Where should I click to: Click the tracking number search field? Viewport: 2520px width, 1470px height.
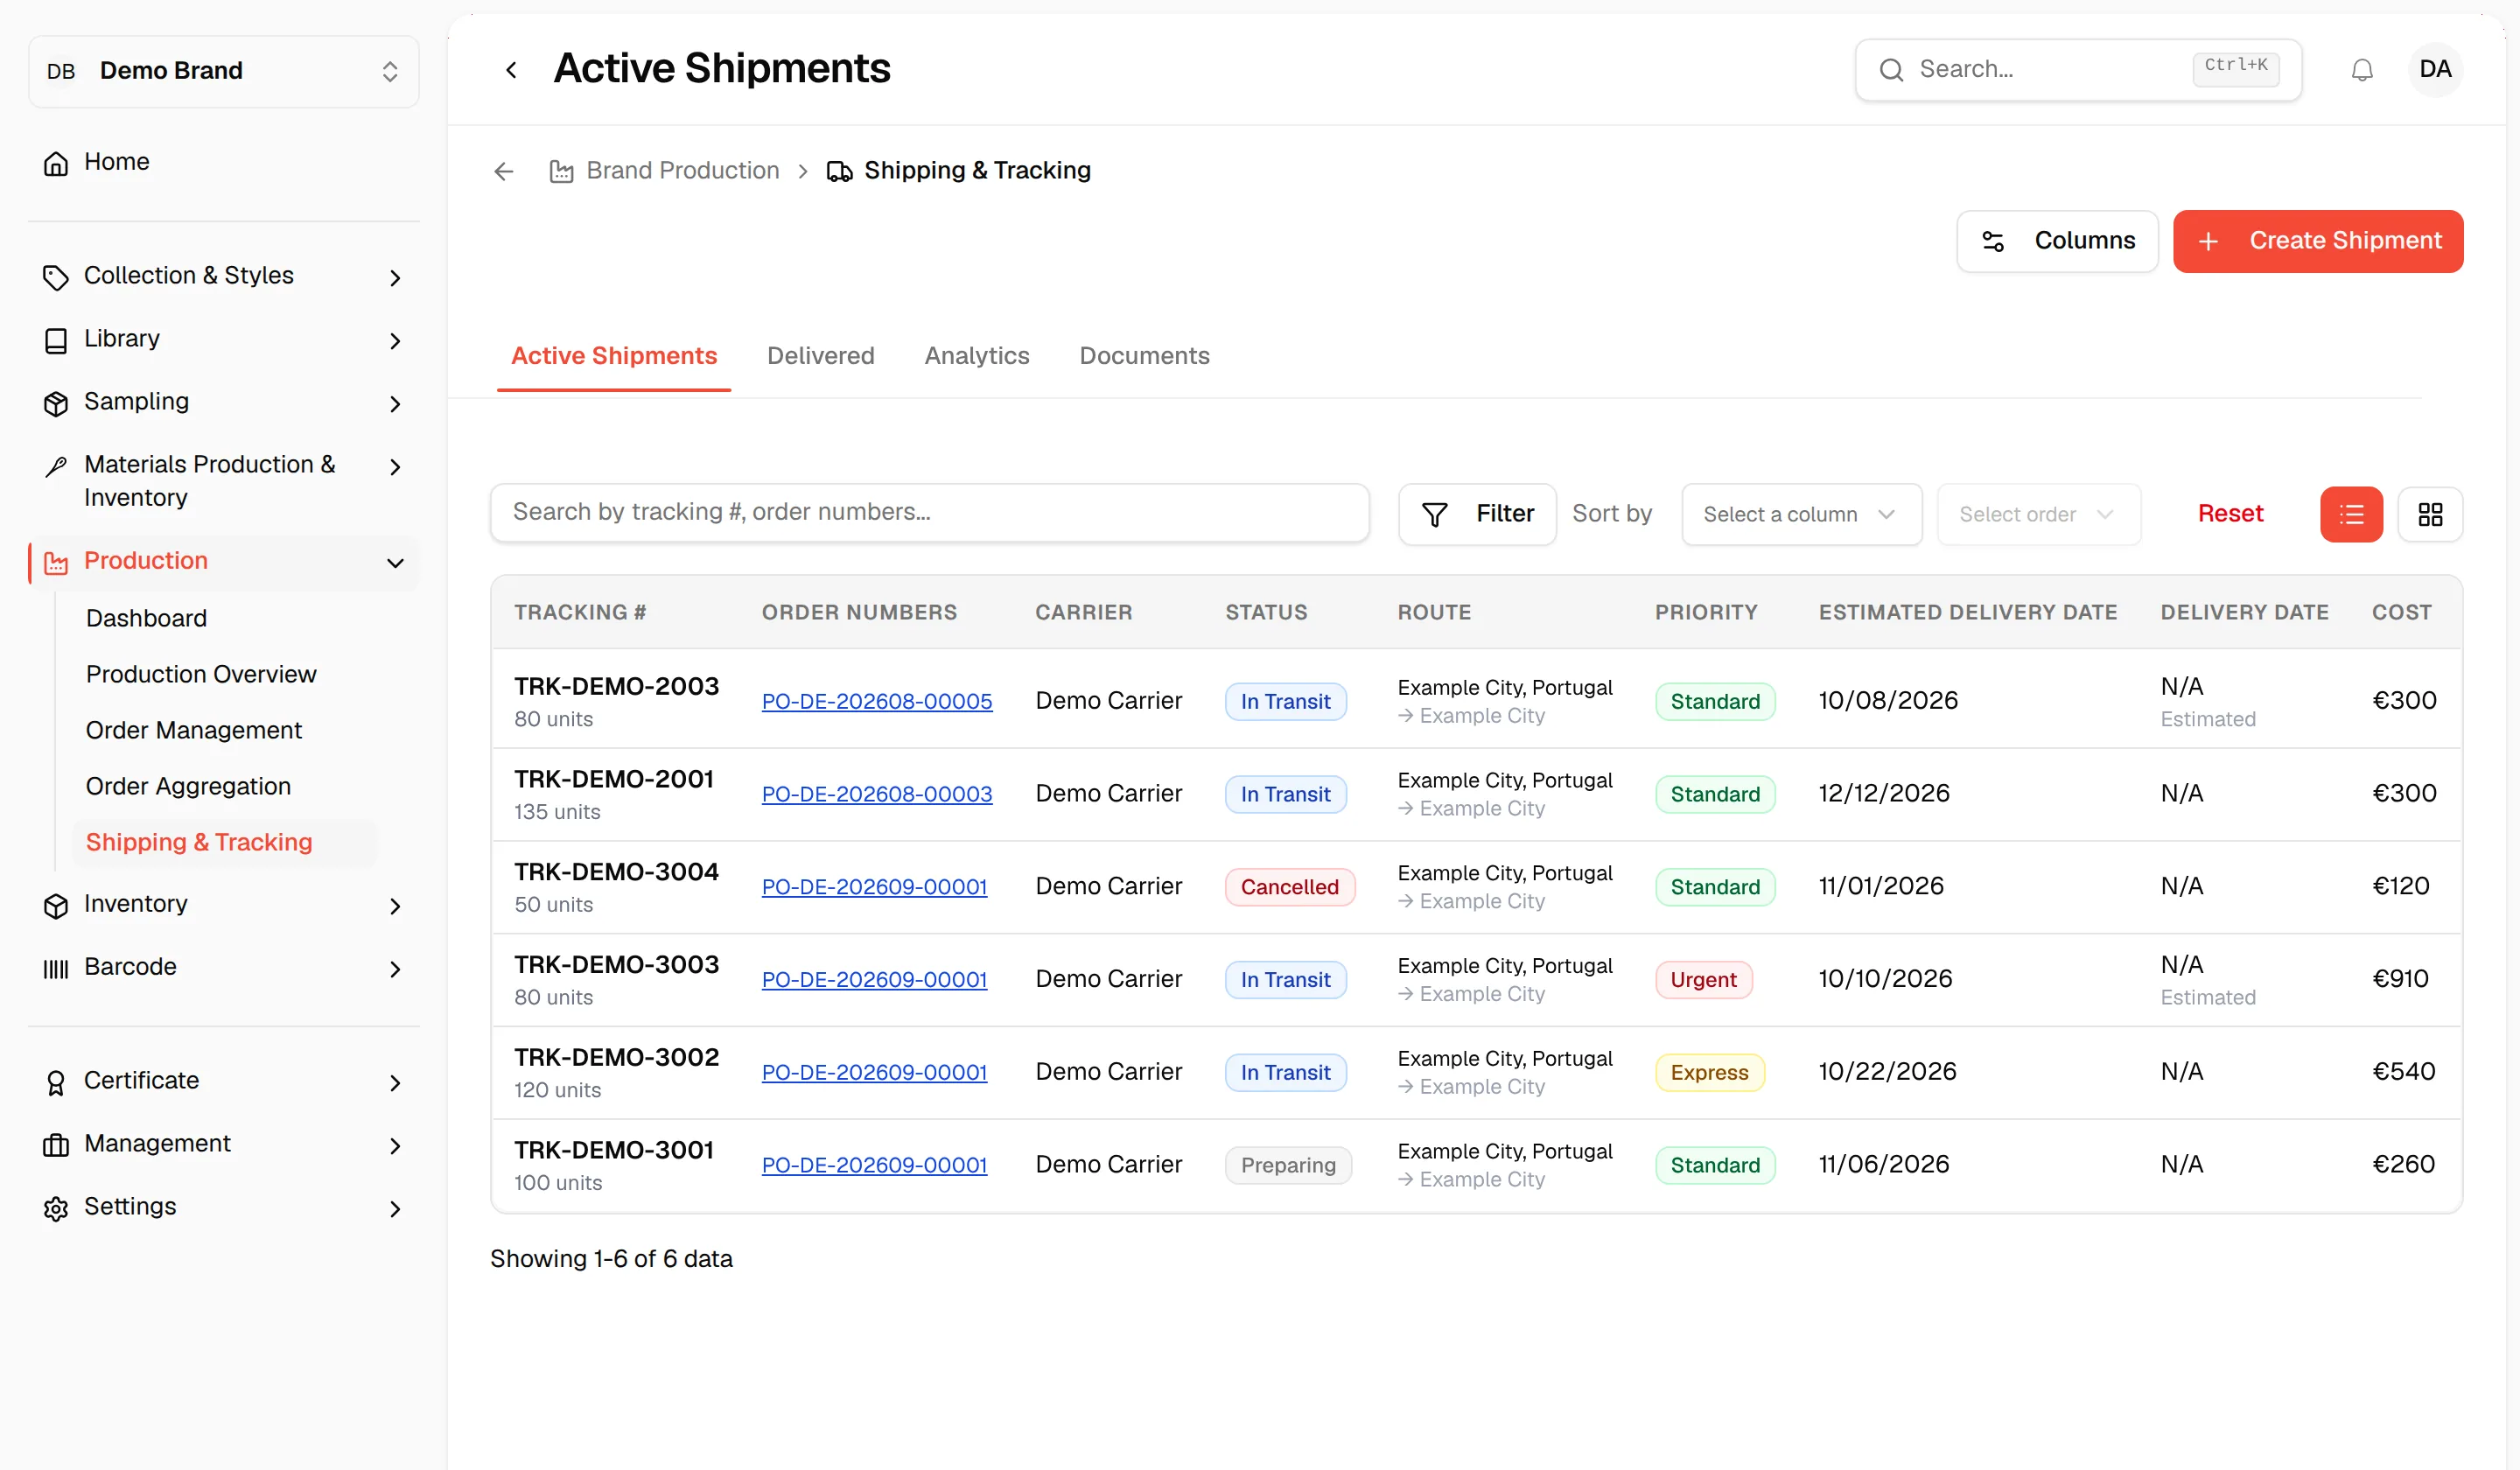[x=929, y=513]
